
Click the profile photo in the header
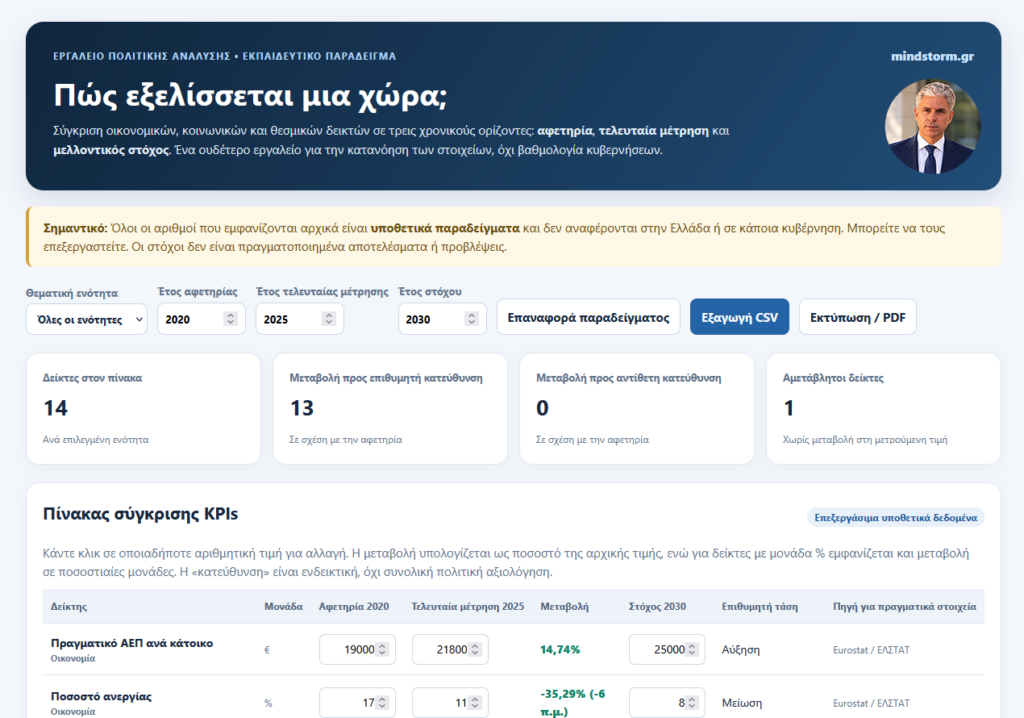(933, 127)
